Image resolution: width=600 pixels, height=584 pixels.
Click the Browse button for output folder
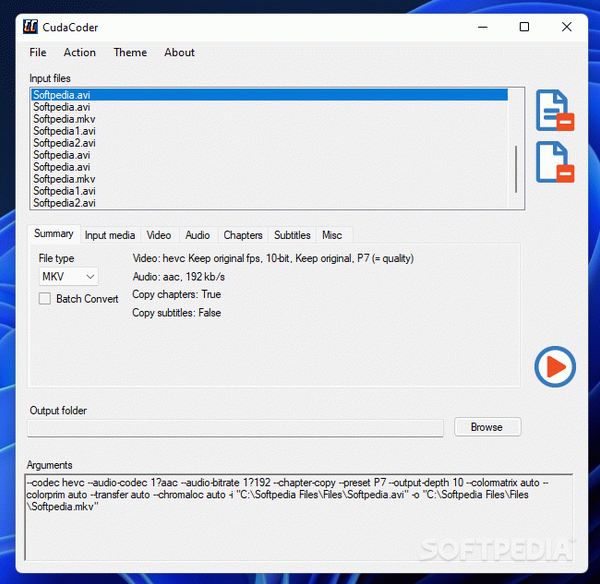(487, 427)
